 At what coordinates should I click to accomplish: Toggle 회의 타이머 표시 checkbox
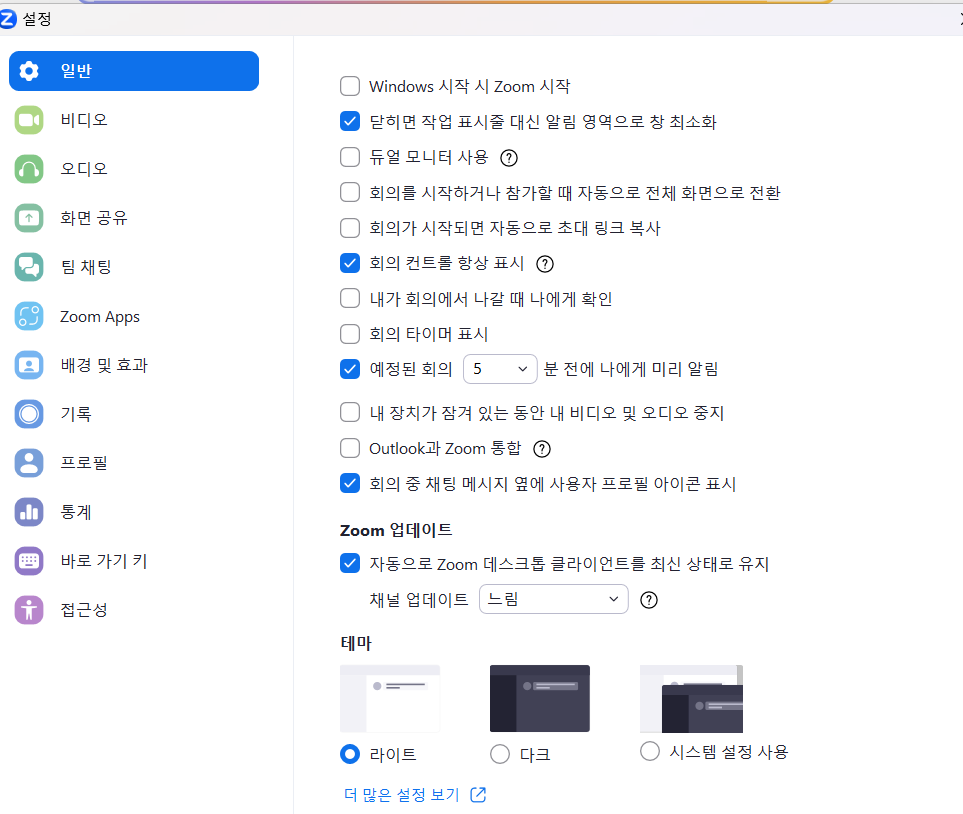click(x=350, y=334)
